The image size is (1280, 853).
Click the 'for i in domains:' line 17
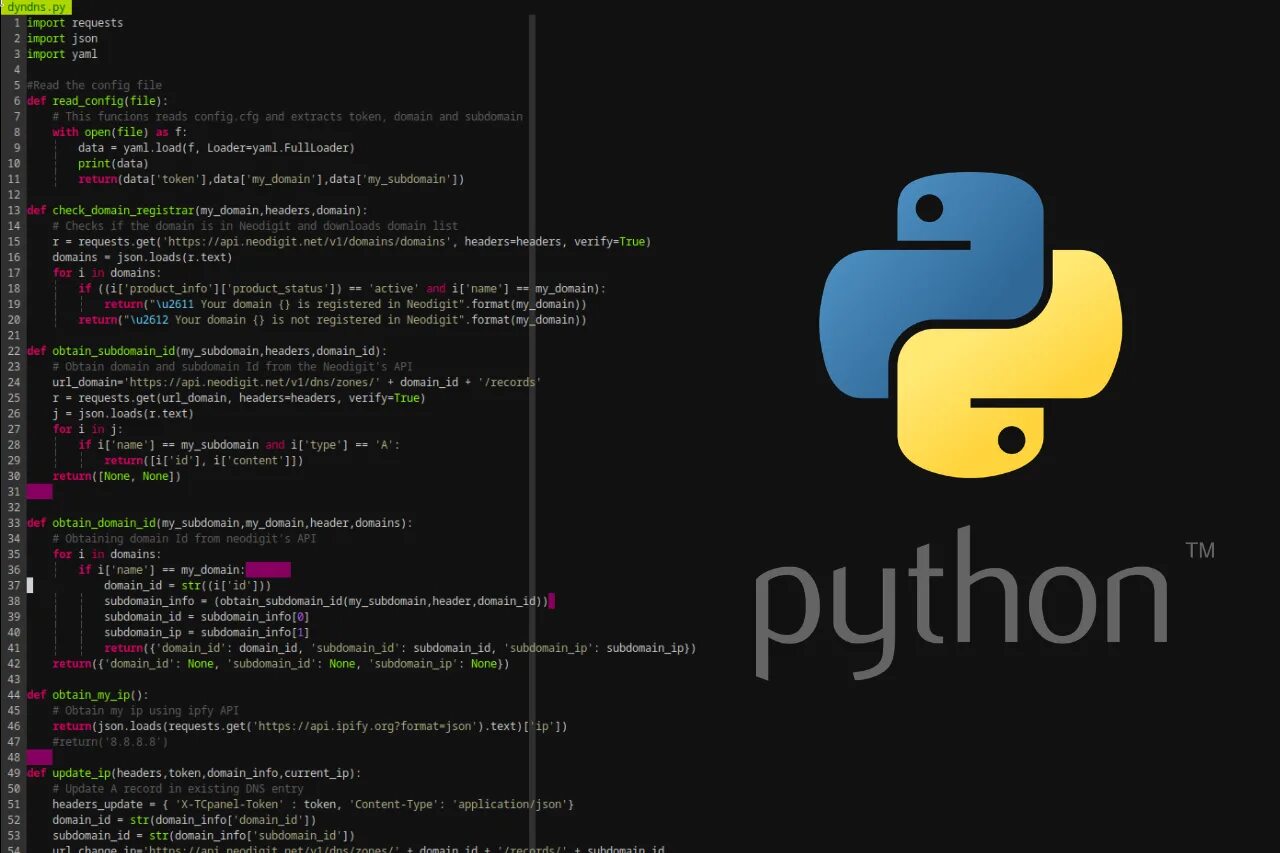click(x=107, y=273)
